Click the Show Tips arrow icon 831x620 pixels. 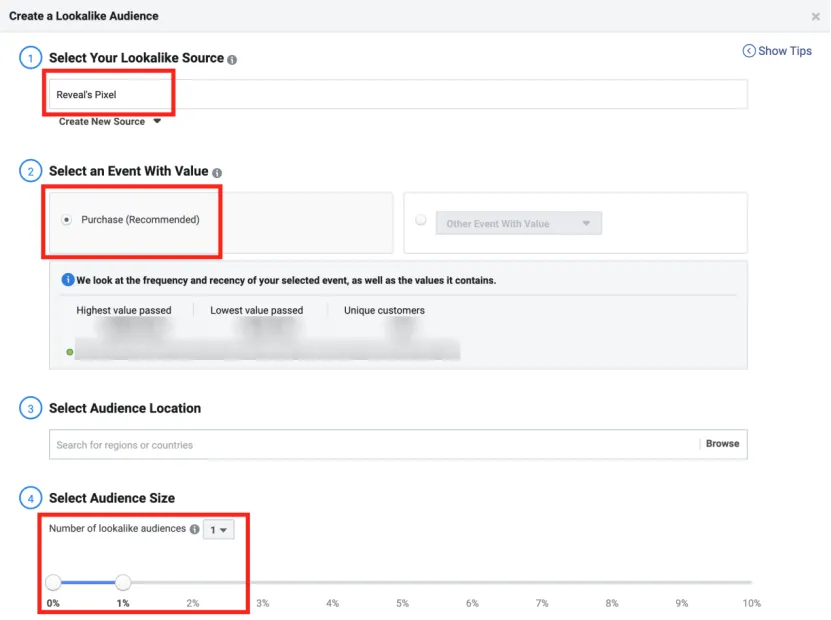tap(749, 51)
